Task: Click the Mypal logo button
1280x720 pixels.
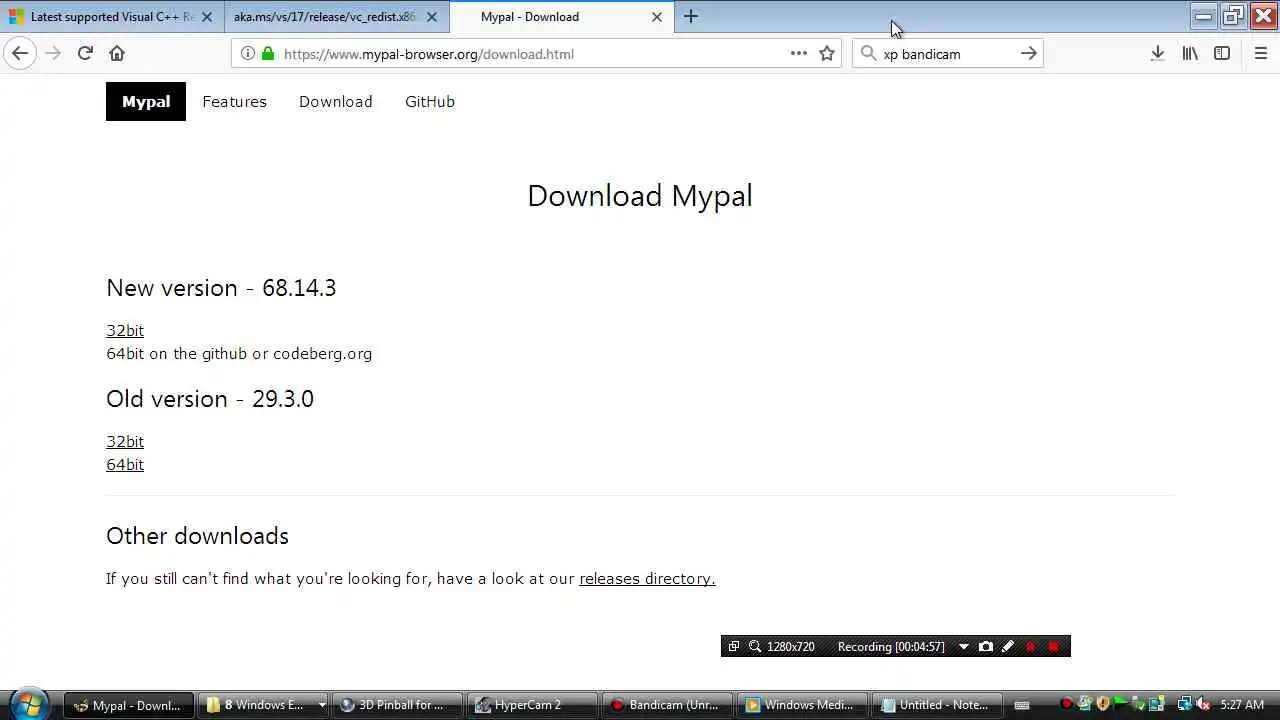Action: click(146, 101)
